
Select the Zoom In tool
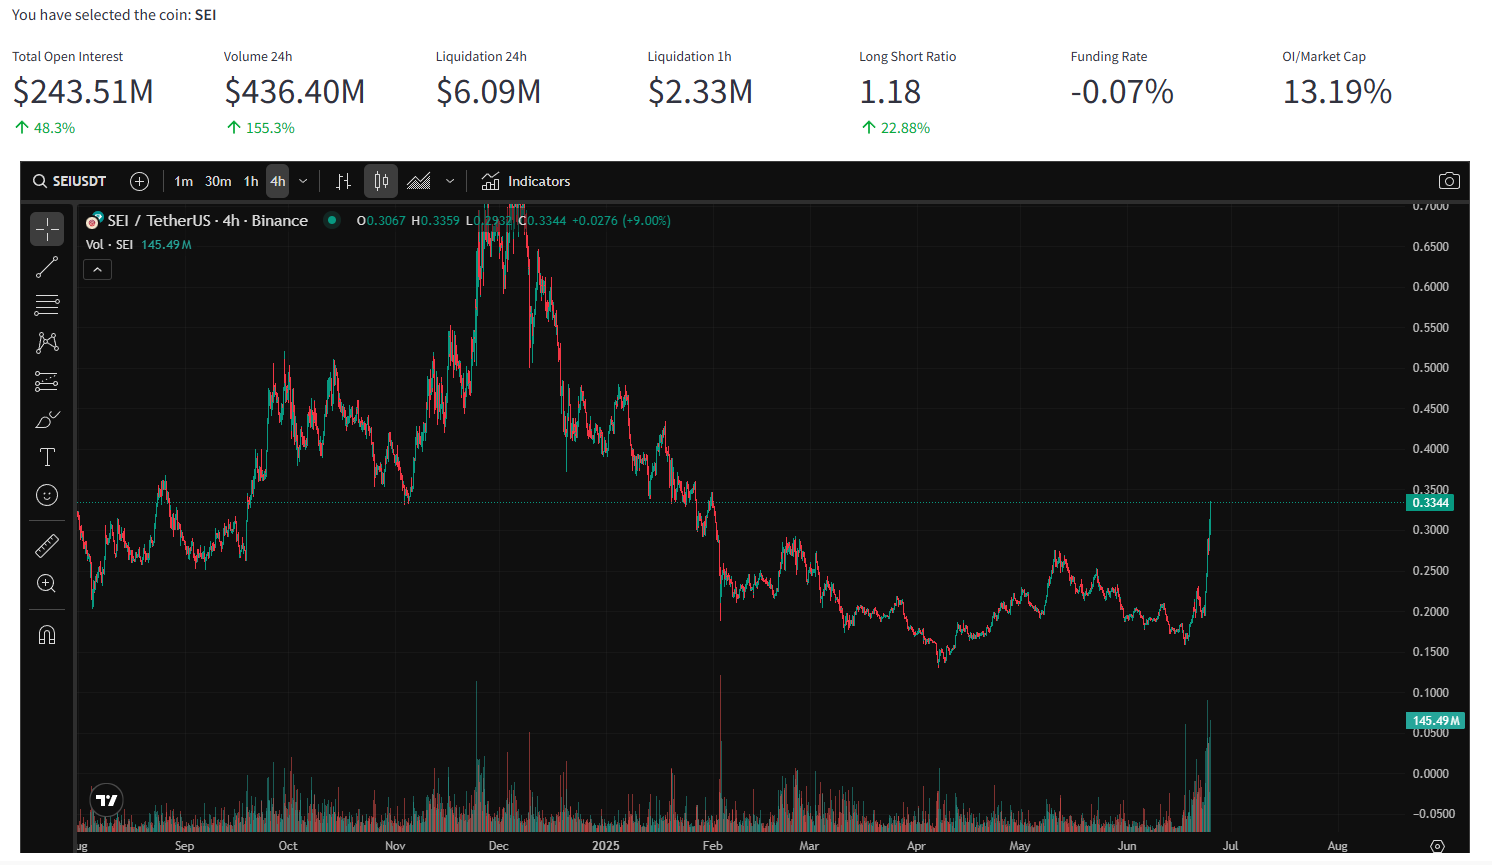(47, 584)
